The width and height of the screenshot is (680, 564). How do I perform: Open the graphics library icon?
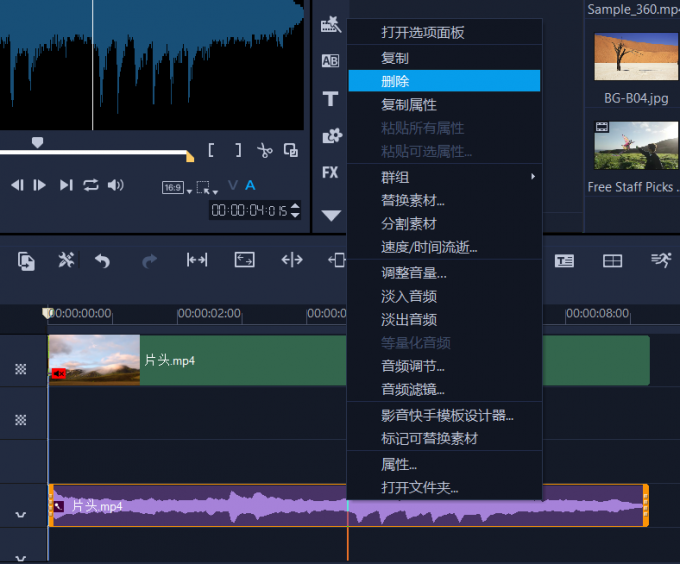pyautogui.click(x=332, y=136)
